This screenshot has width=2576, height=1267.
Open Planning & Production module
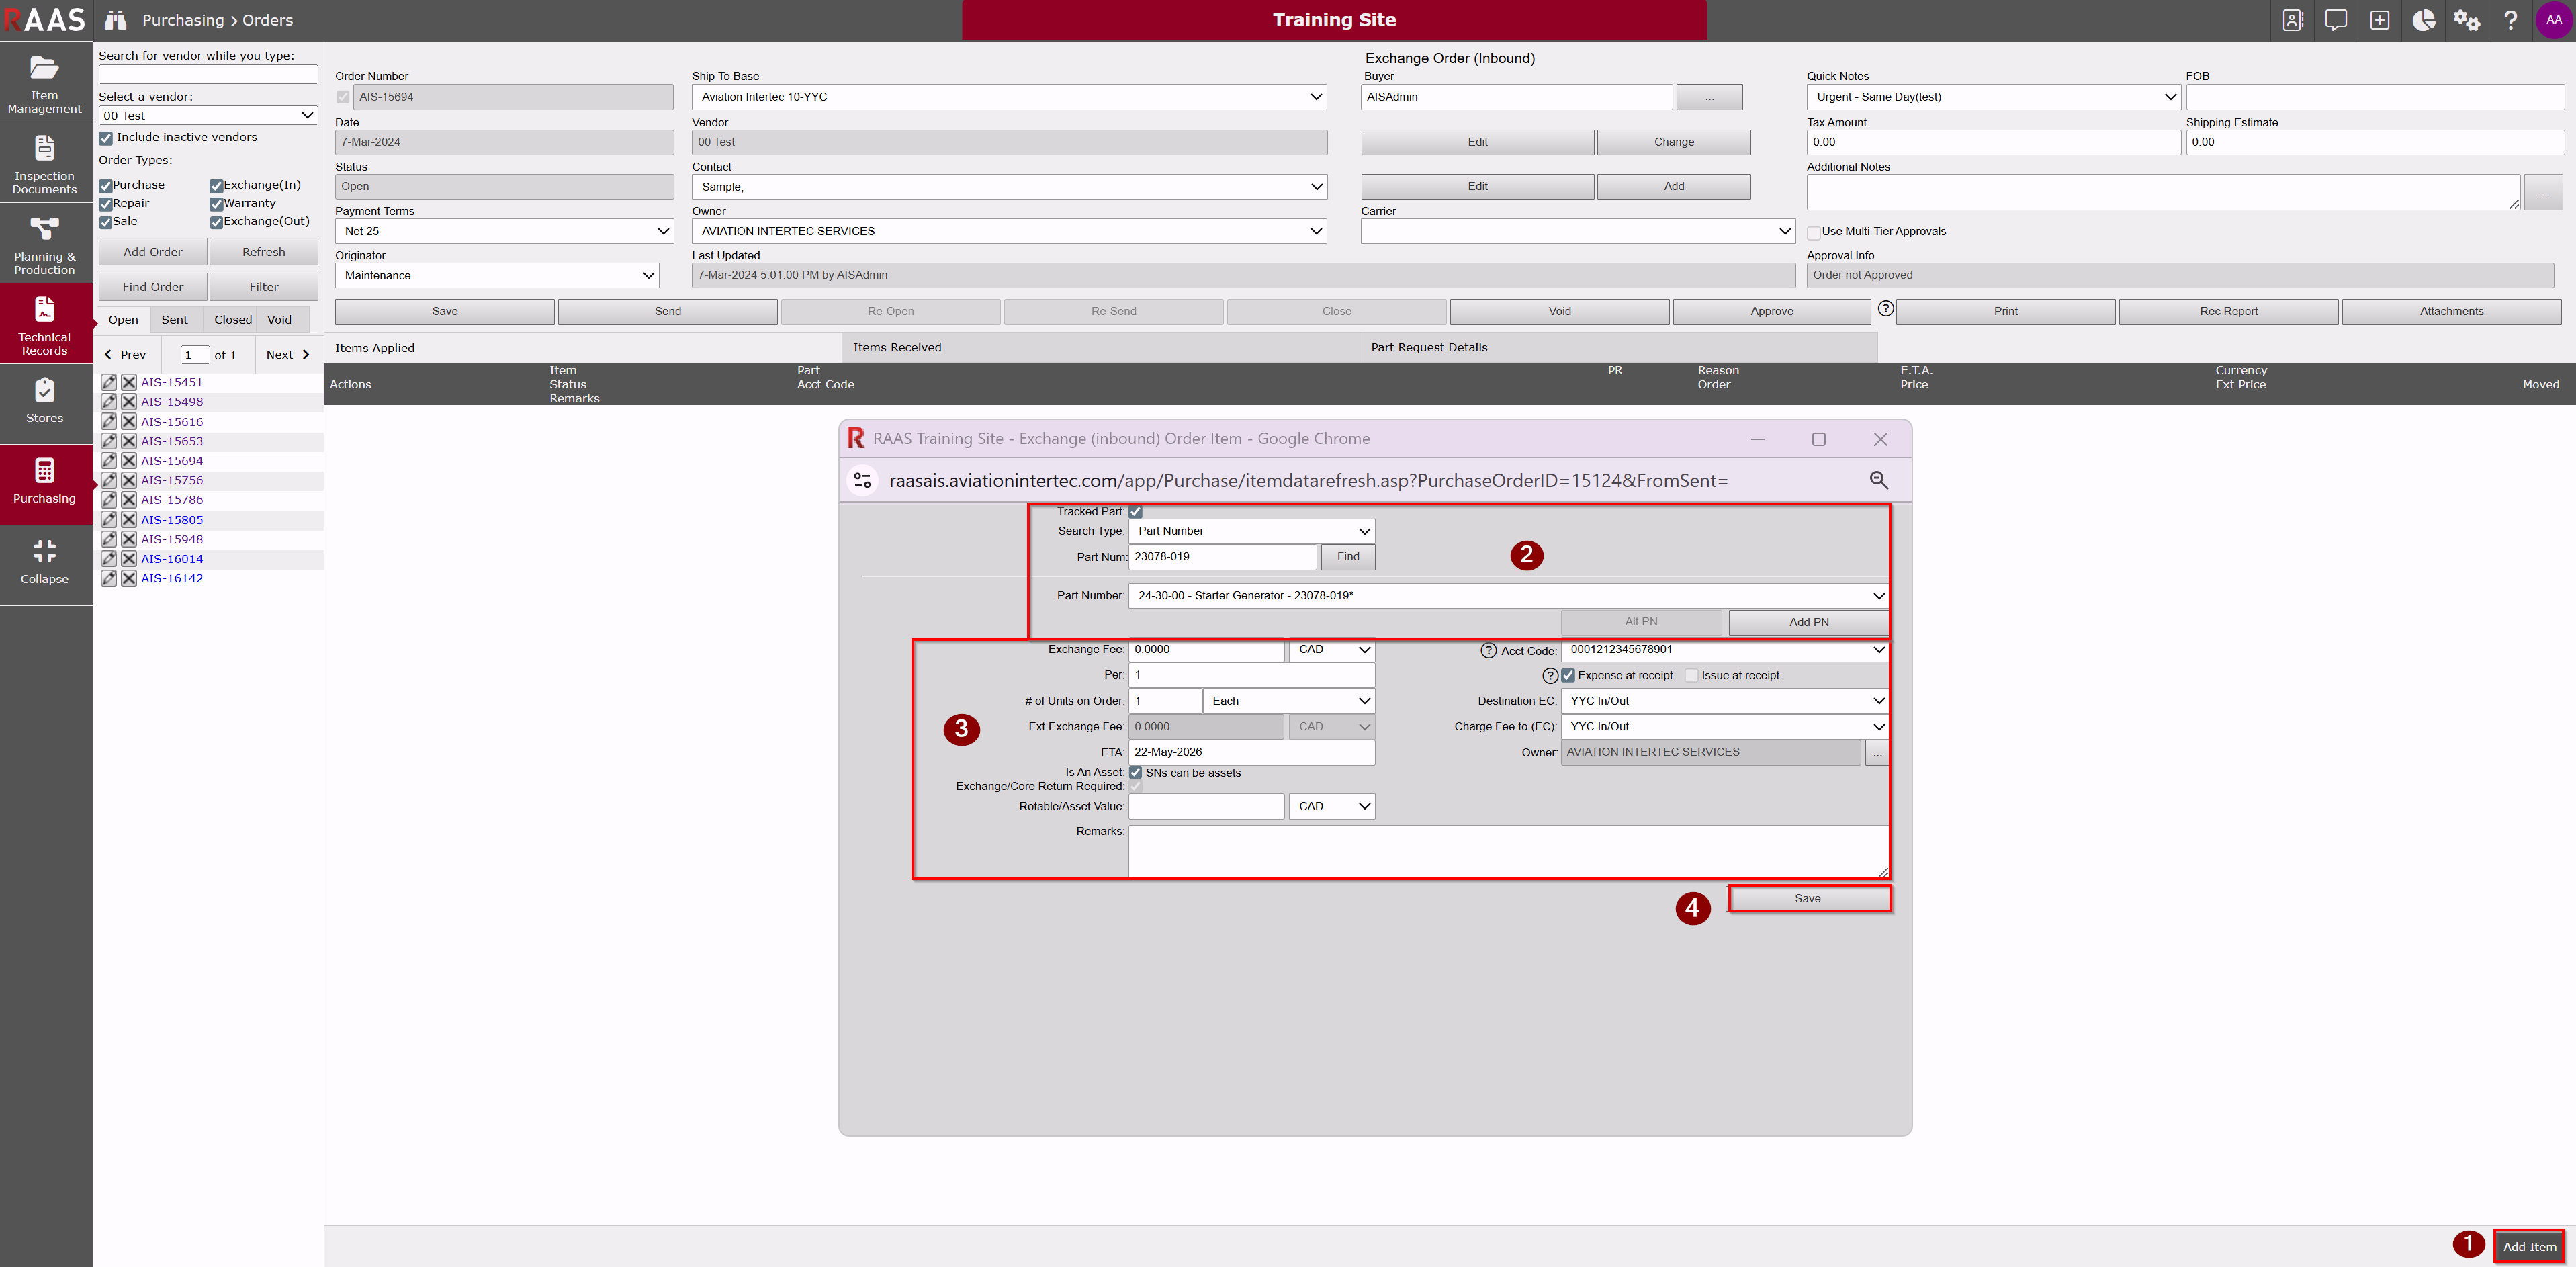(x=45, y=244)
